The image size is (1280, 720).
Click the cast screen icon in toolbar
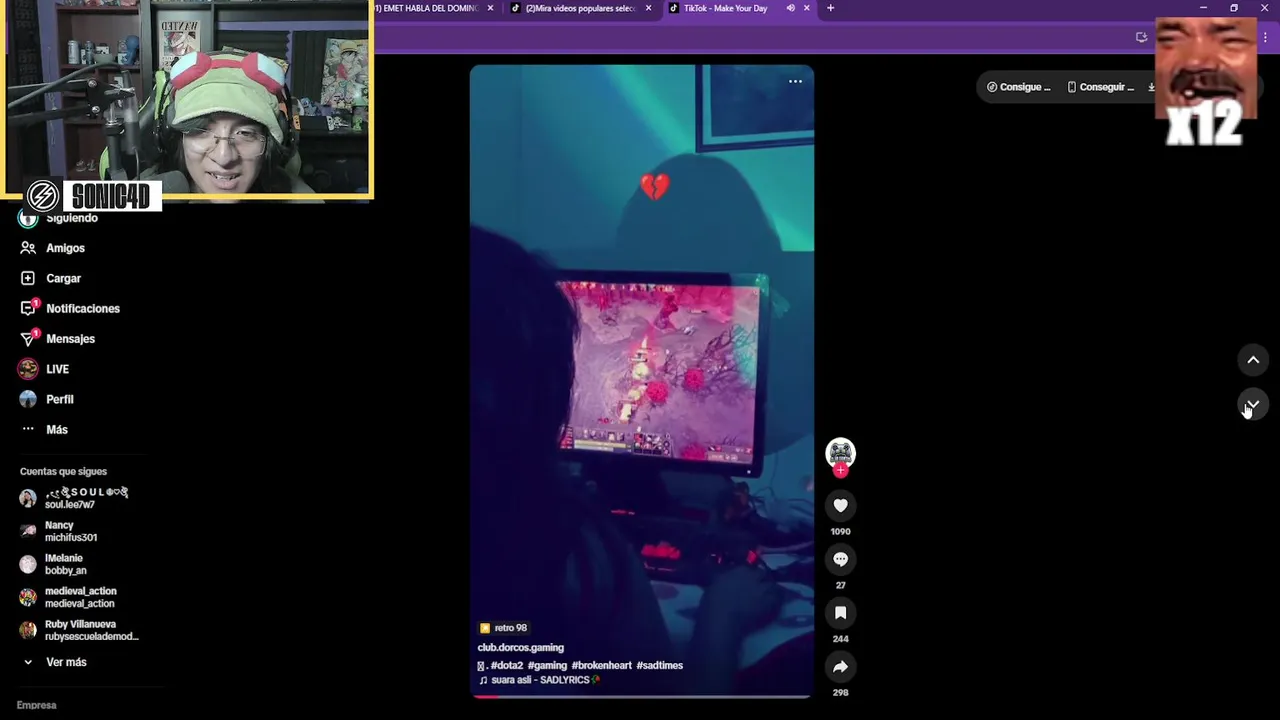(1141, 37)
